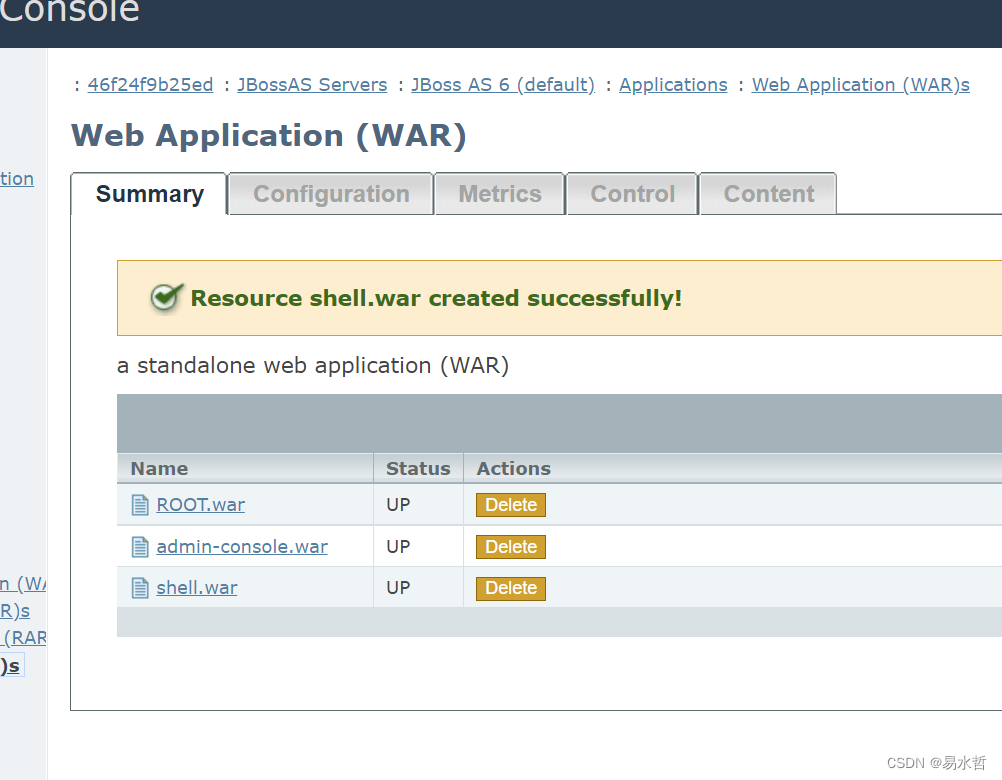This screenshot has width=1002, height=780.
Task: Switch to the Summary tab
Action: pyautogui.click(x=150, y=194)
